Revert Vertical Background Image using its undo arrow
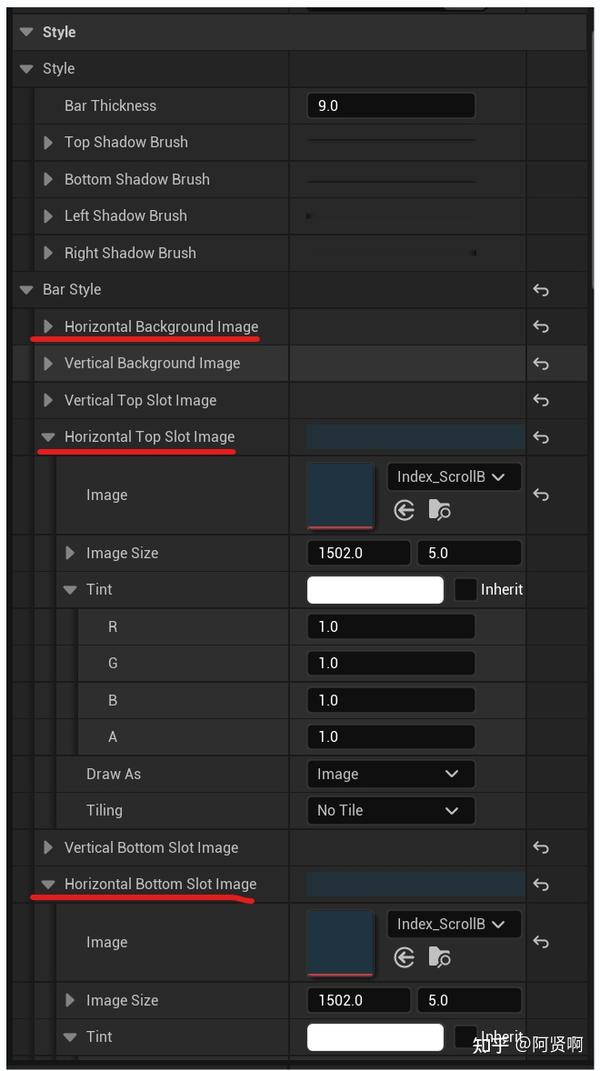Viewport: 600px width, 1071px height. point(540,363)
